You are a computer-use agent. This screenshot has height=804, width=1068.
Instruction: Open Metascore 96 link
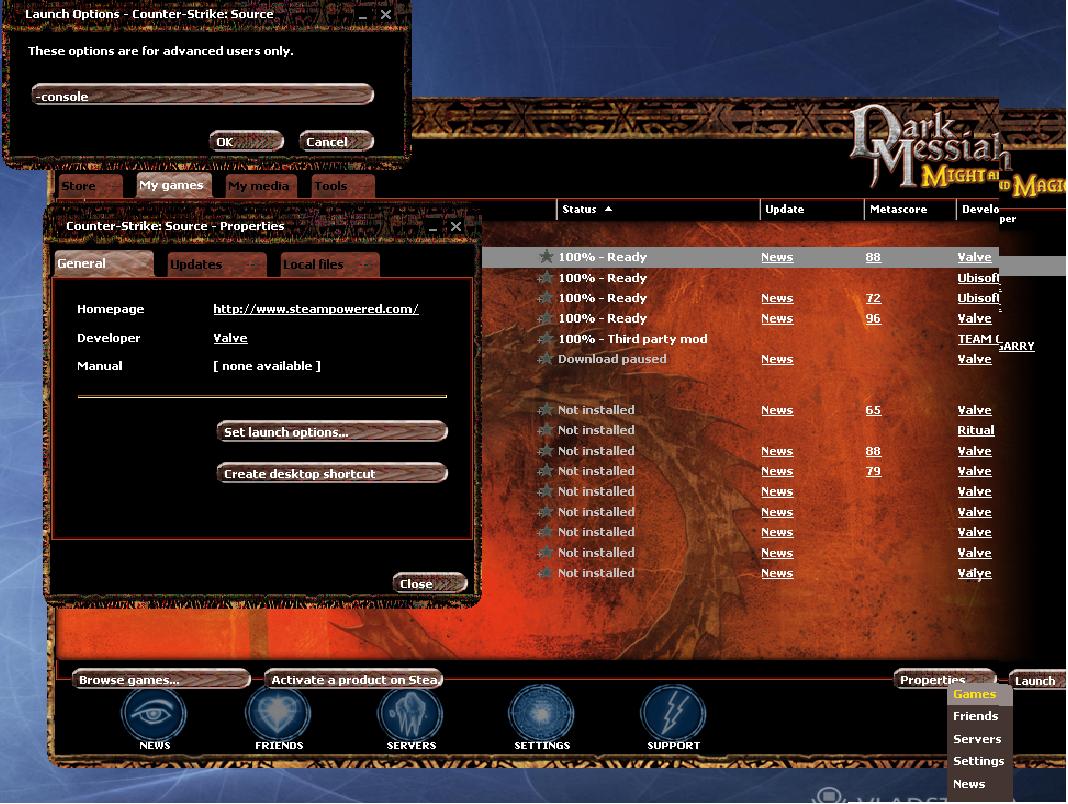pos(873,318)
